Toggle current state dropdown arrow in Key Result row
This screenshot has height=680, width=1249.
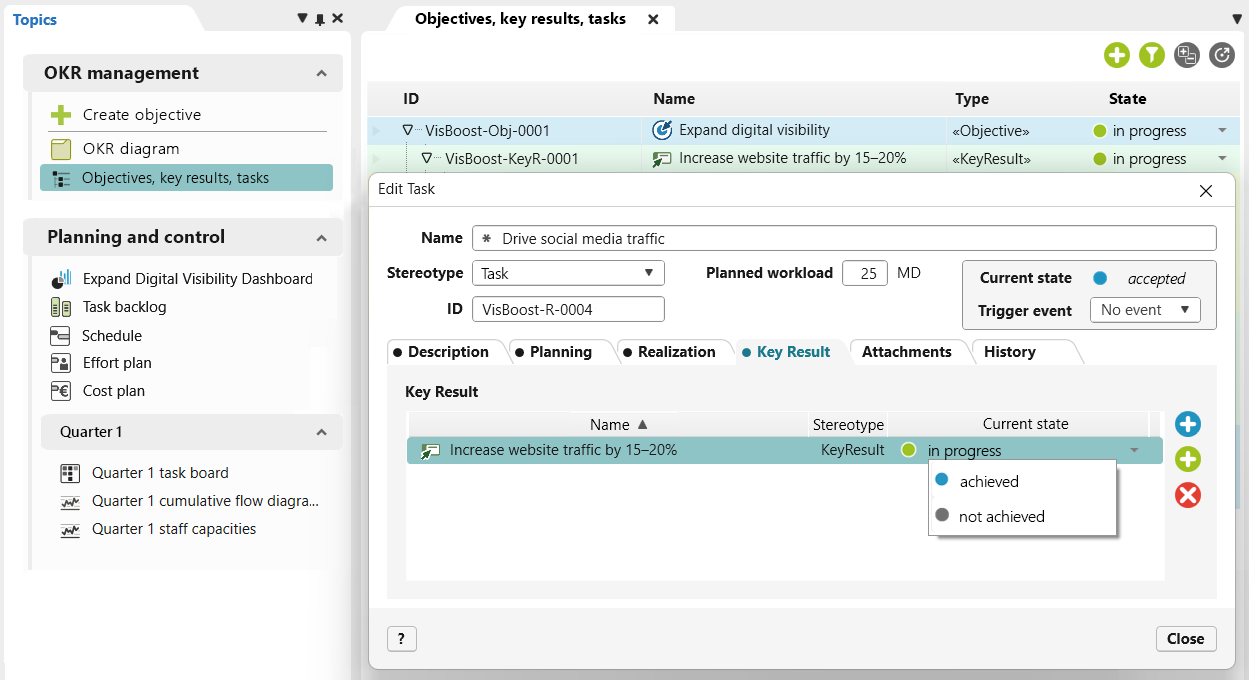coord(1134,451)
